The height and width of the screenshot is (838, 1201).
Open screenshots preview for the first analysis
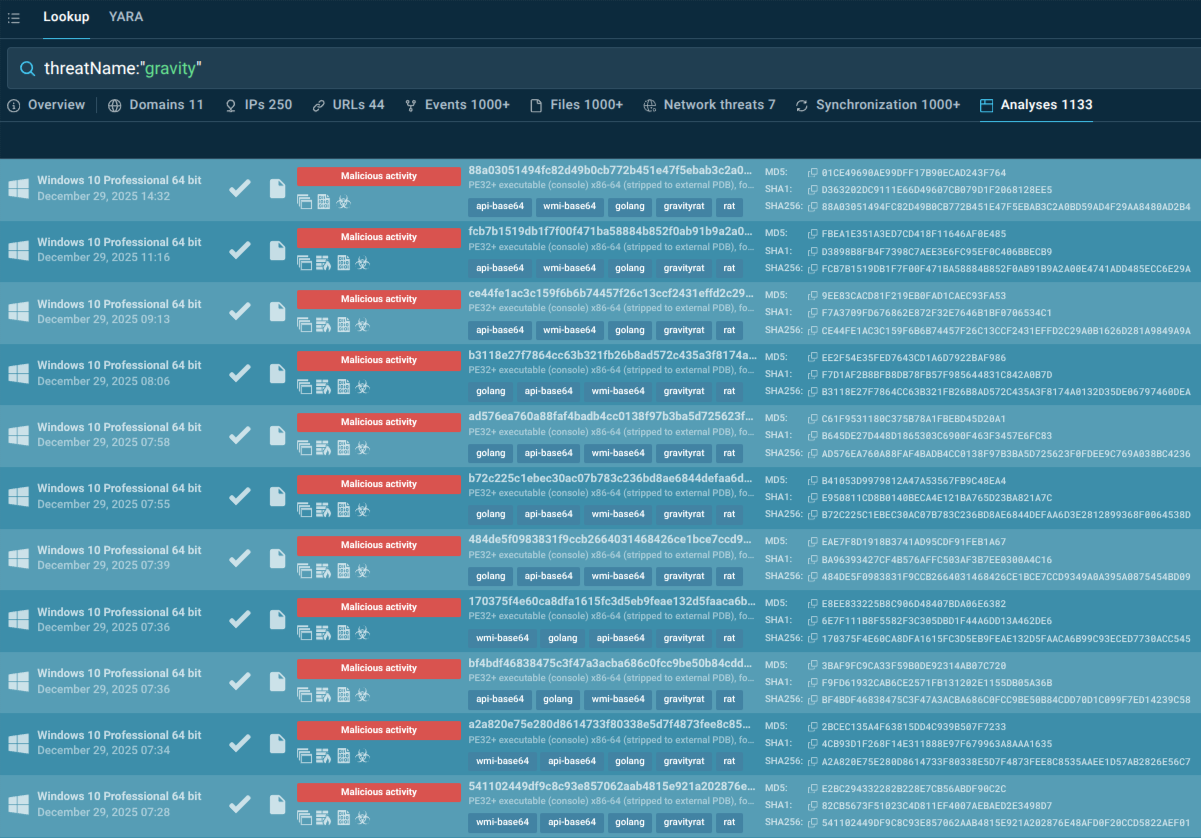[305, 201]
